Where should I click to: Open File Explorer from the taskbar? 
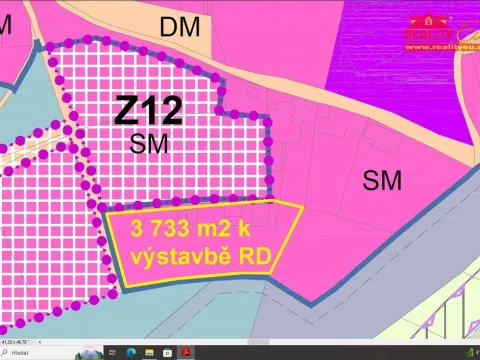[x=149, y=353]
